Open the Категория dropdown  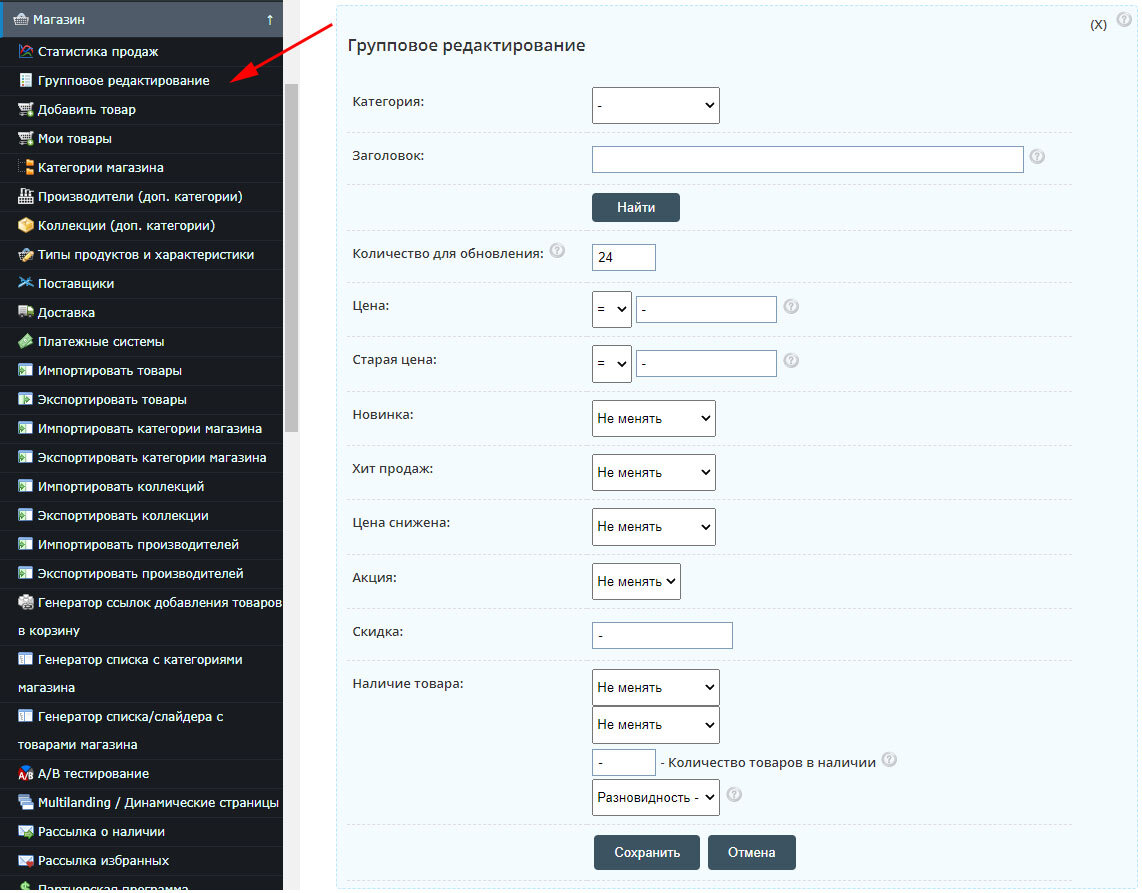(x=655, y=105)
